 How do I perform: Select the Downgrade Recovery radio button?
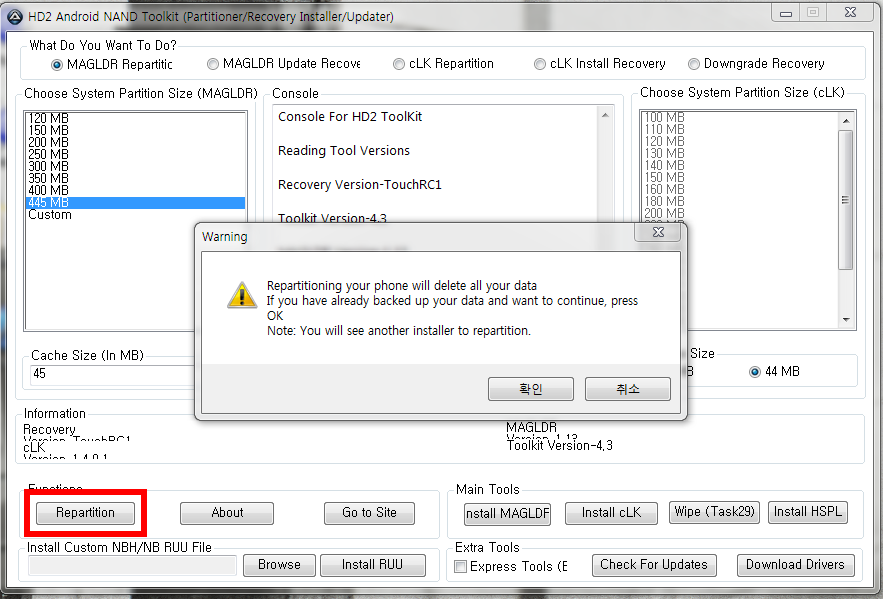tap(694, 64)
